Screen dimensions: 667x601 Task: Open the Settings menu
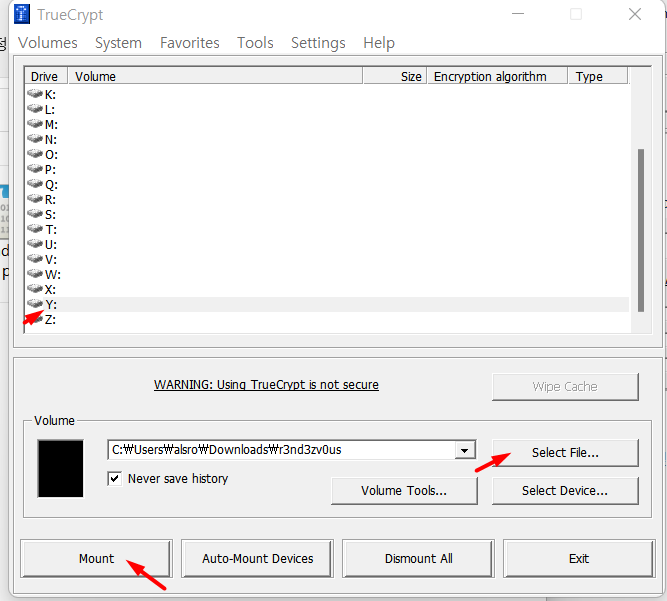click(318, 43)
